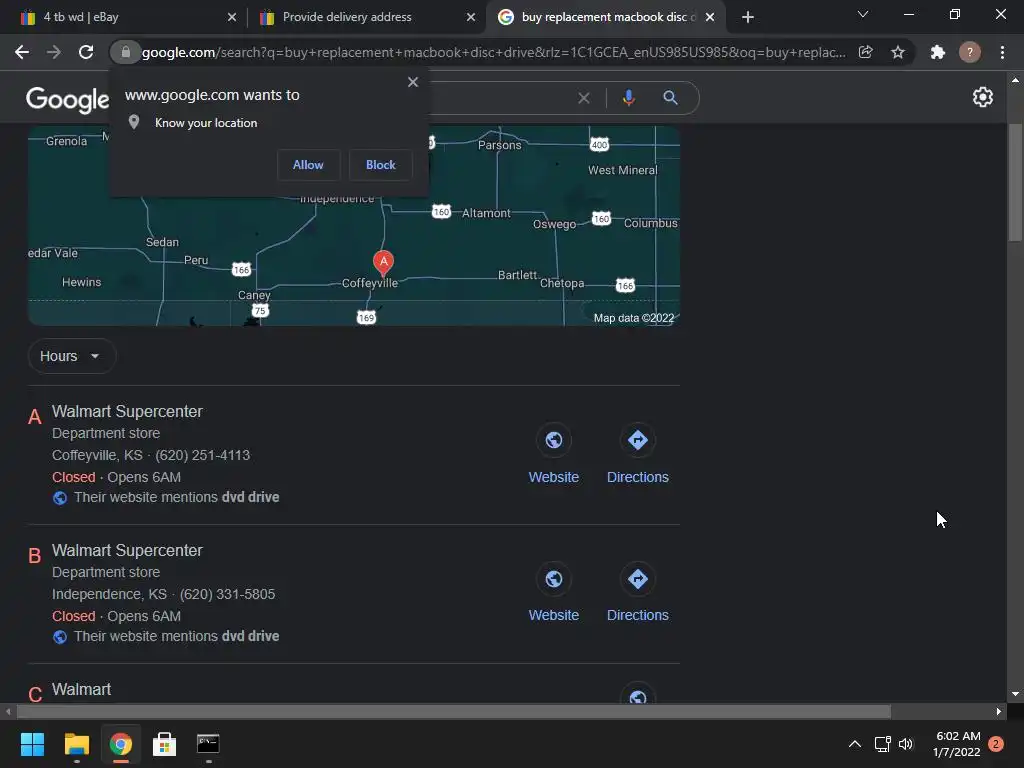Screen dimensions: 1024x768
Task: Select the 'buy replacement macbook disc' tab
Action: point(603,17)
